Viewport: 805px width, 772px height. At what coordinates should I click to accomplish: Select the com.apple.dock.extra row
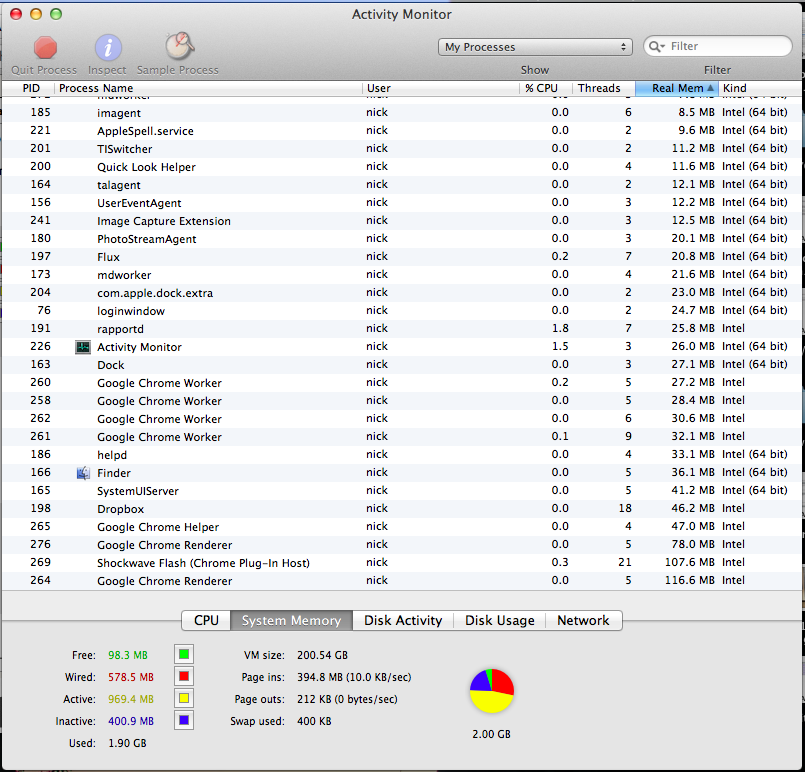pos(402,292)
